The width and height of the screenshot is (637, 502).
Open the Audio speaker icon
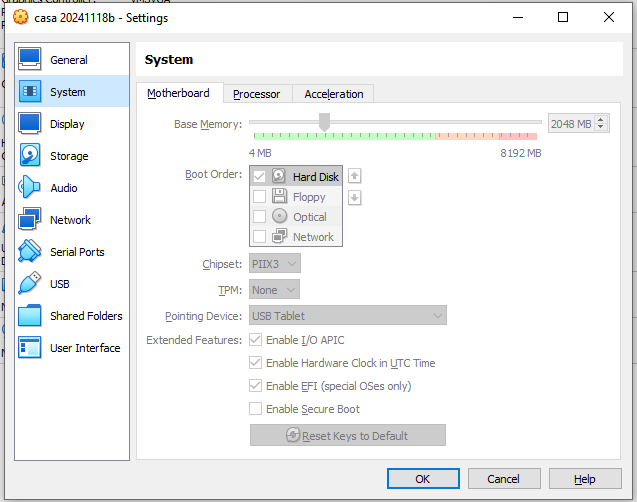click(x=29, y=187)
